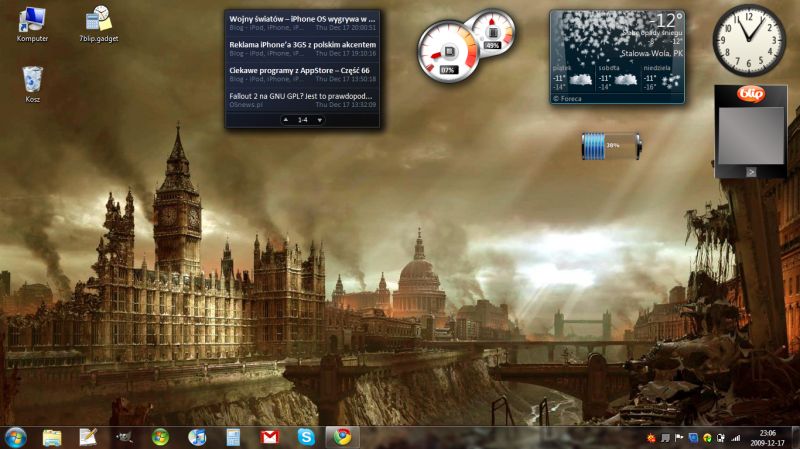The height and width of the screenshot is (449, 800).
Task: Click the battery power tray icon
Action: [x=721, y=438]
